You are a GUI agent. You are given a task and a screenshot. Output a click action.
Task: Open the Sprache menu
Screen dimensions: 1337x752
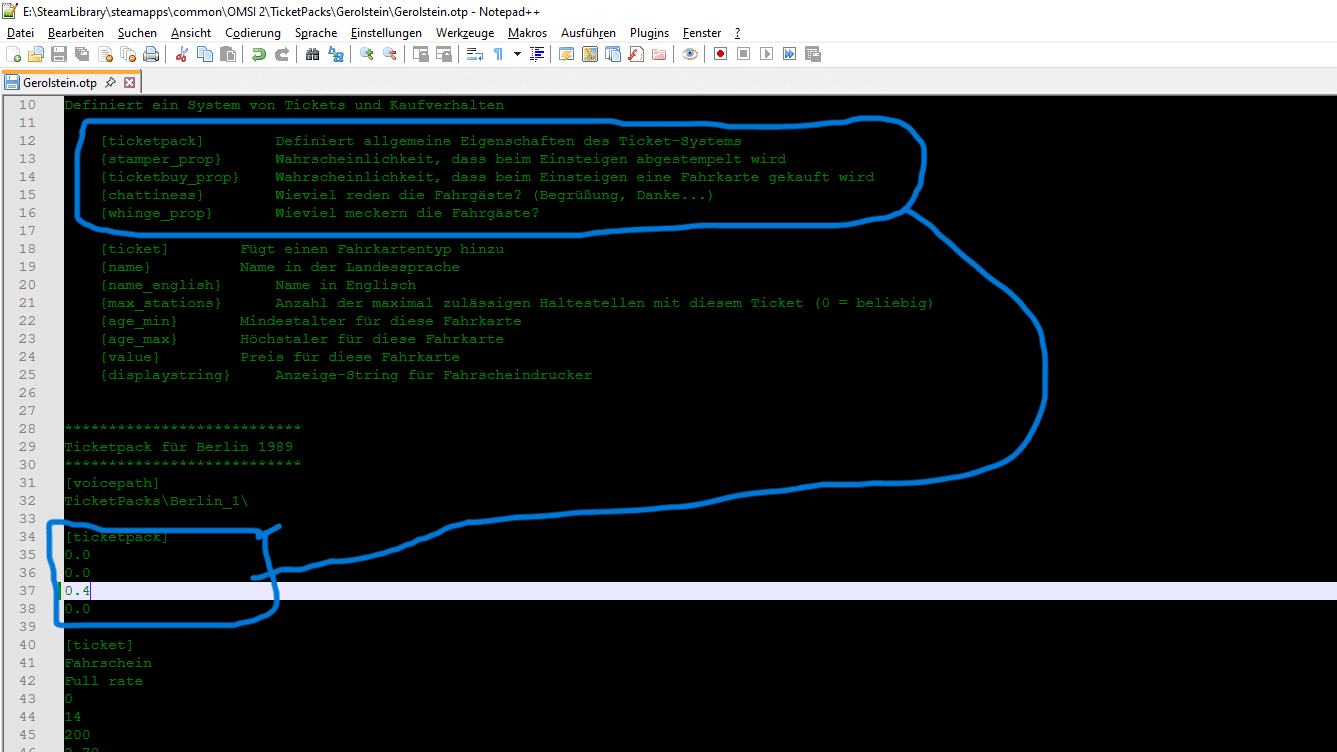click(x=316, y=33)
